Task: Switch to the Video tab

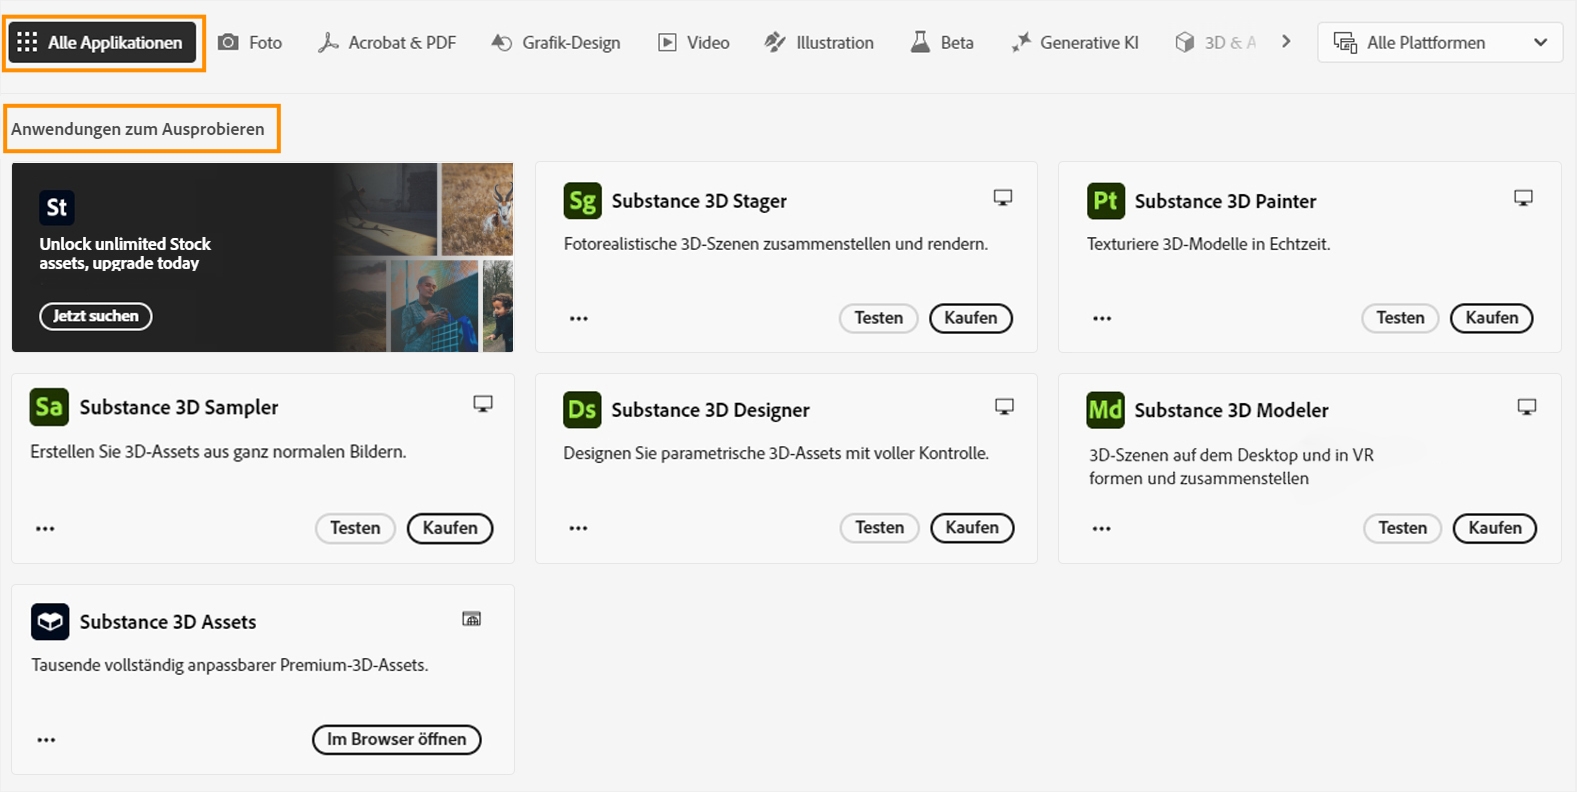Action: (x=693, y=42)
